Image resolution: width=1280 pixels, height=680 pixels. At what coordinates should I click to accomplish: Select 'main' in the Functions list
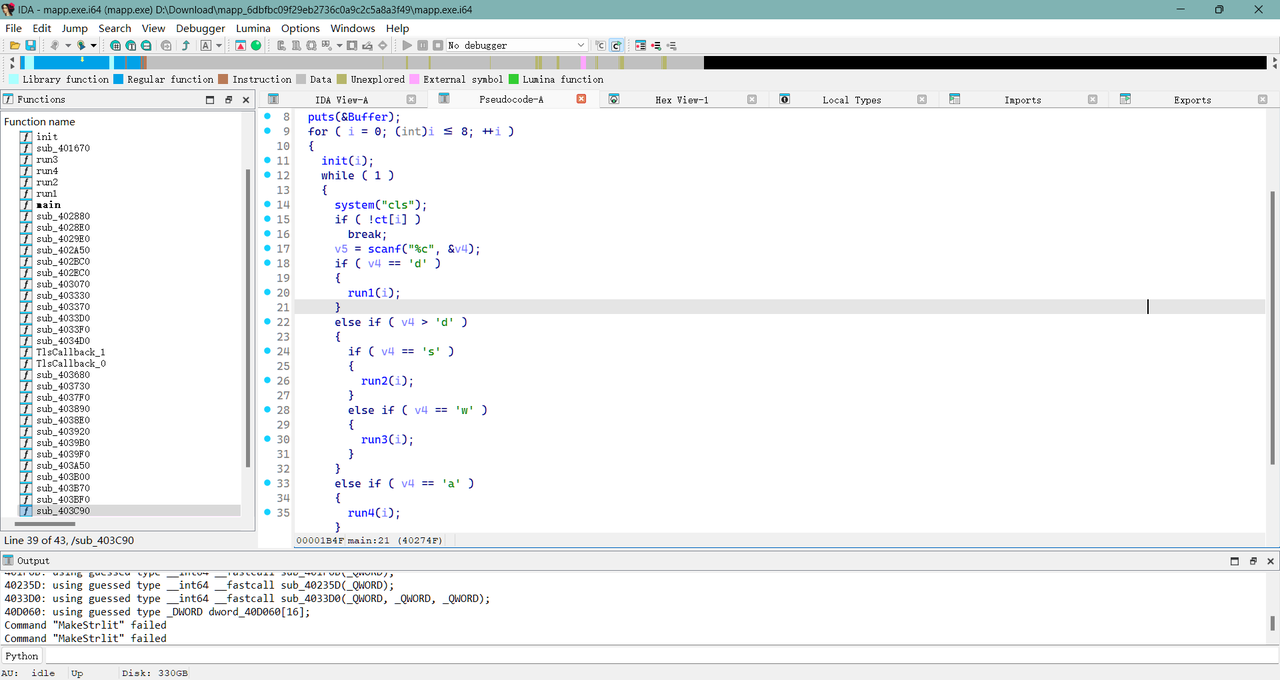pos(48,205)
